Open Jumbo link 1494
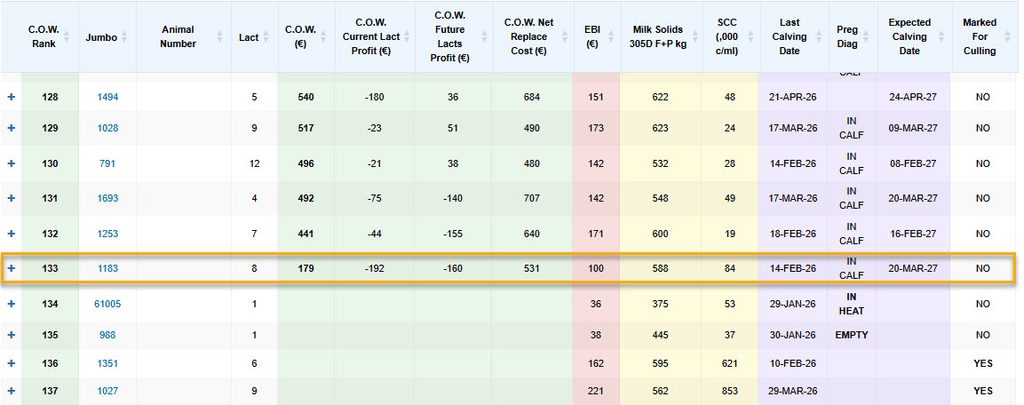Viewport: 1024px width, 405px height. click(108, 97)
